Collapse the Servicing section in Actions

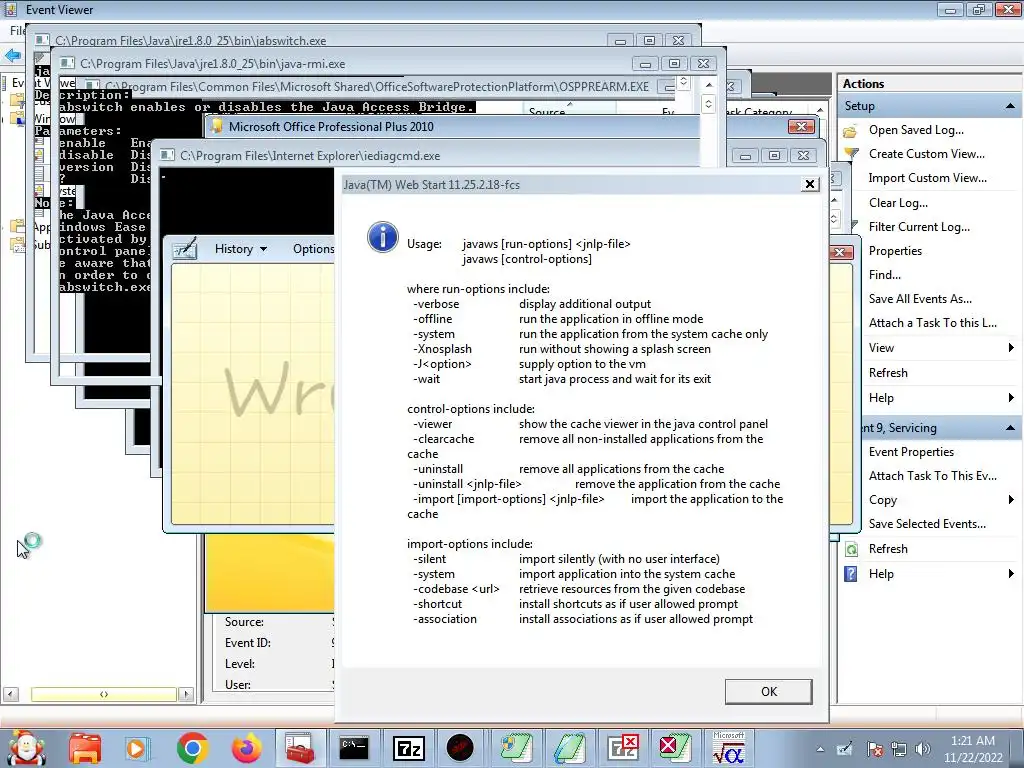coord(1010,428)
